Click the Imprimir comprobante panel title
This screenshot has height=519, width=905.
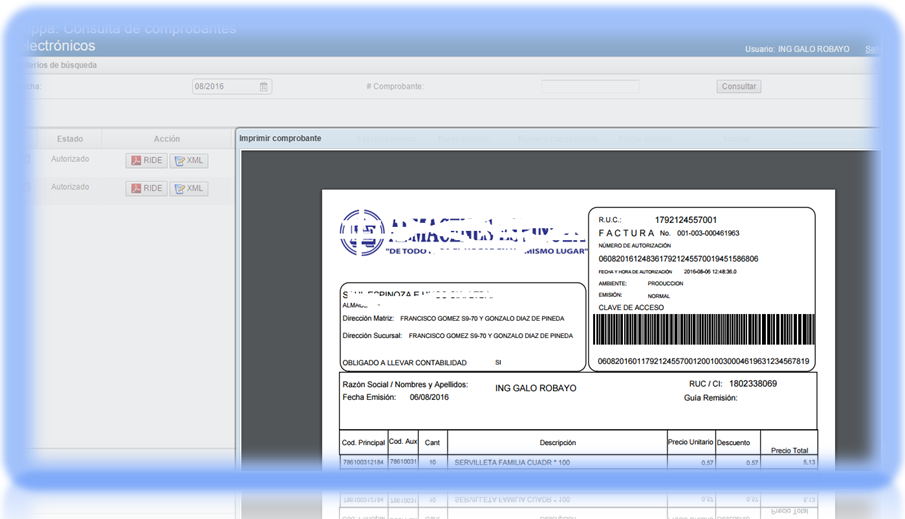click(280, 138)
